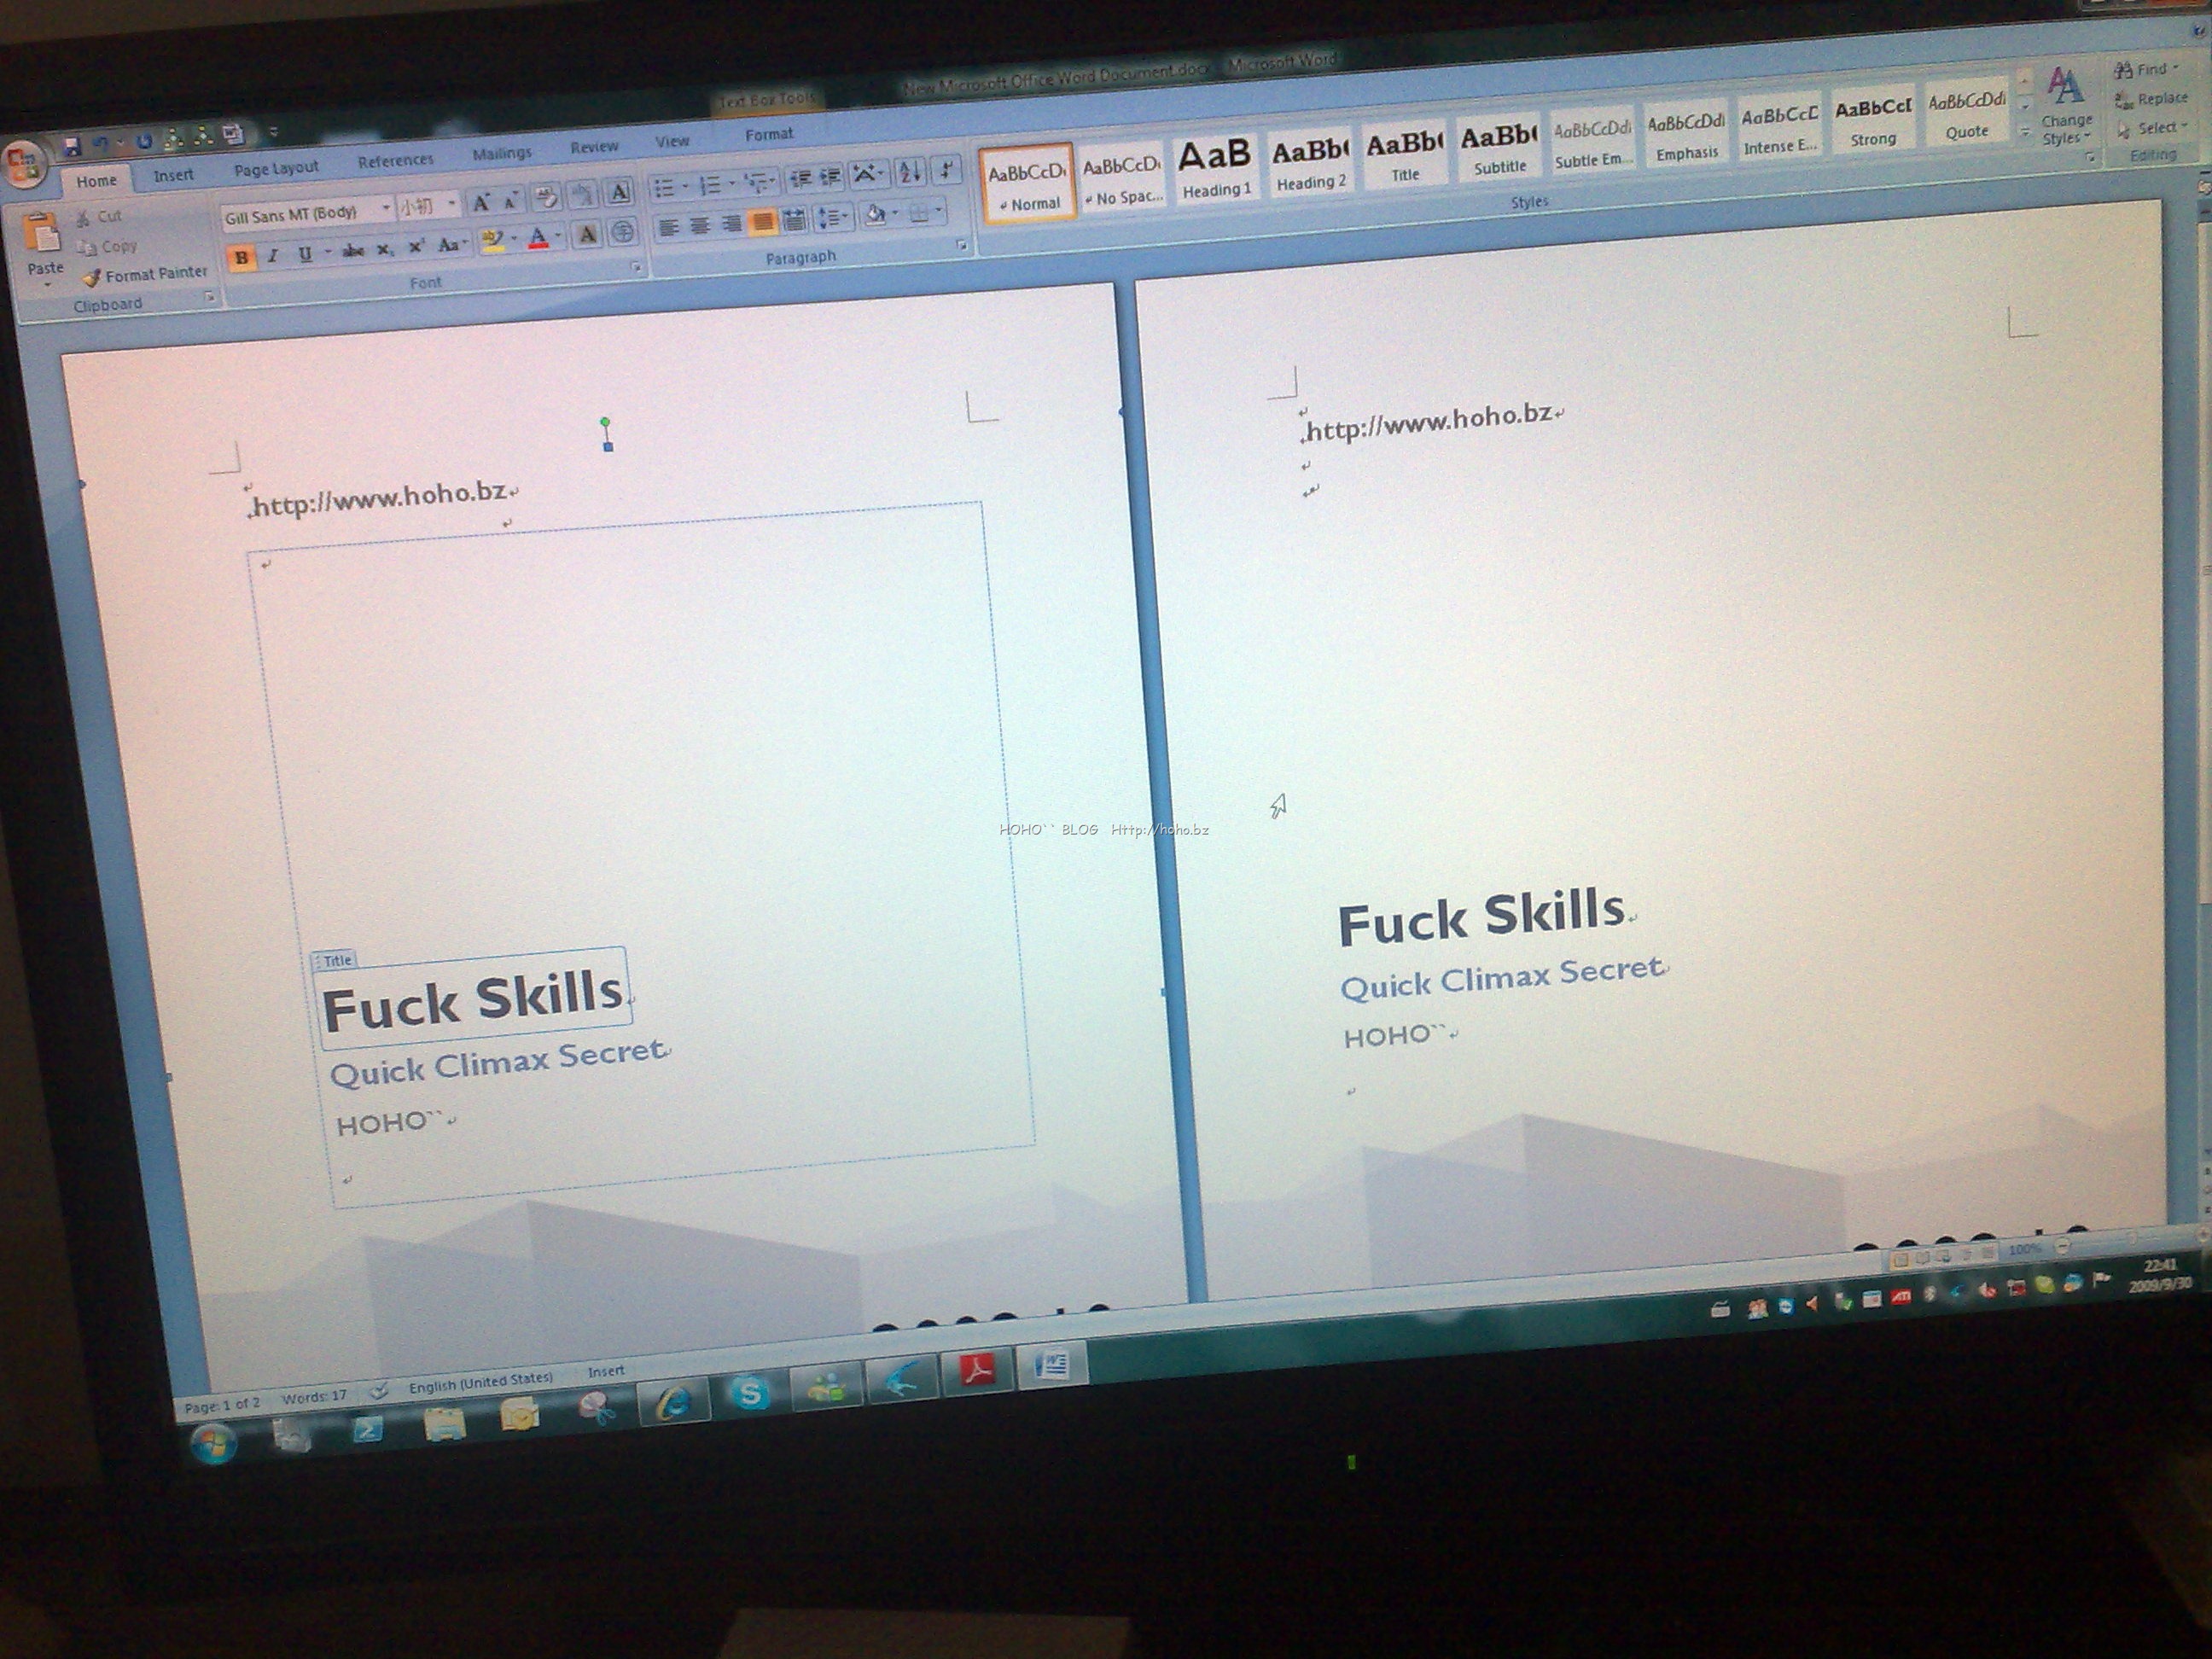Cut the selected text
This screenshot has width=2212, height=1659.
(100, 216)
